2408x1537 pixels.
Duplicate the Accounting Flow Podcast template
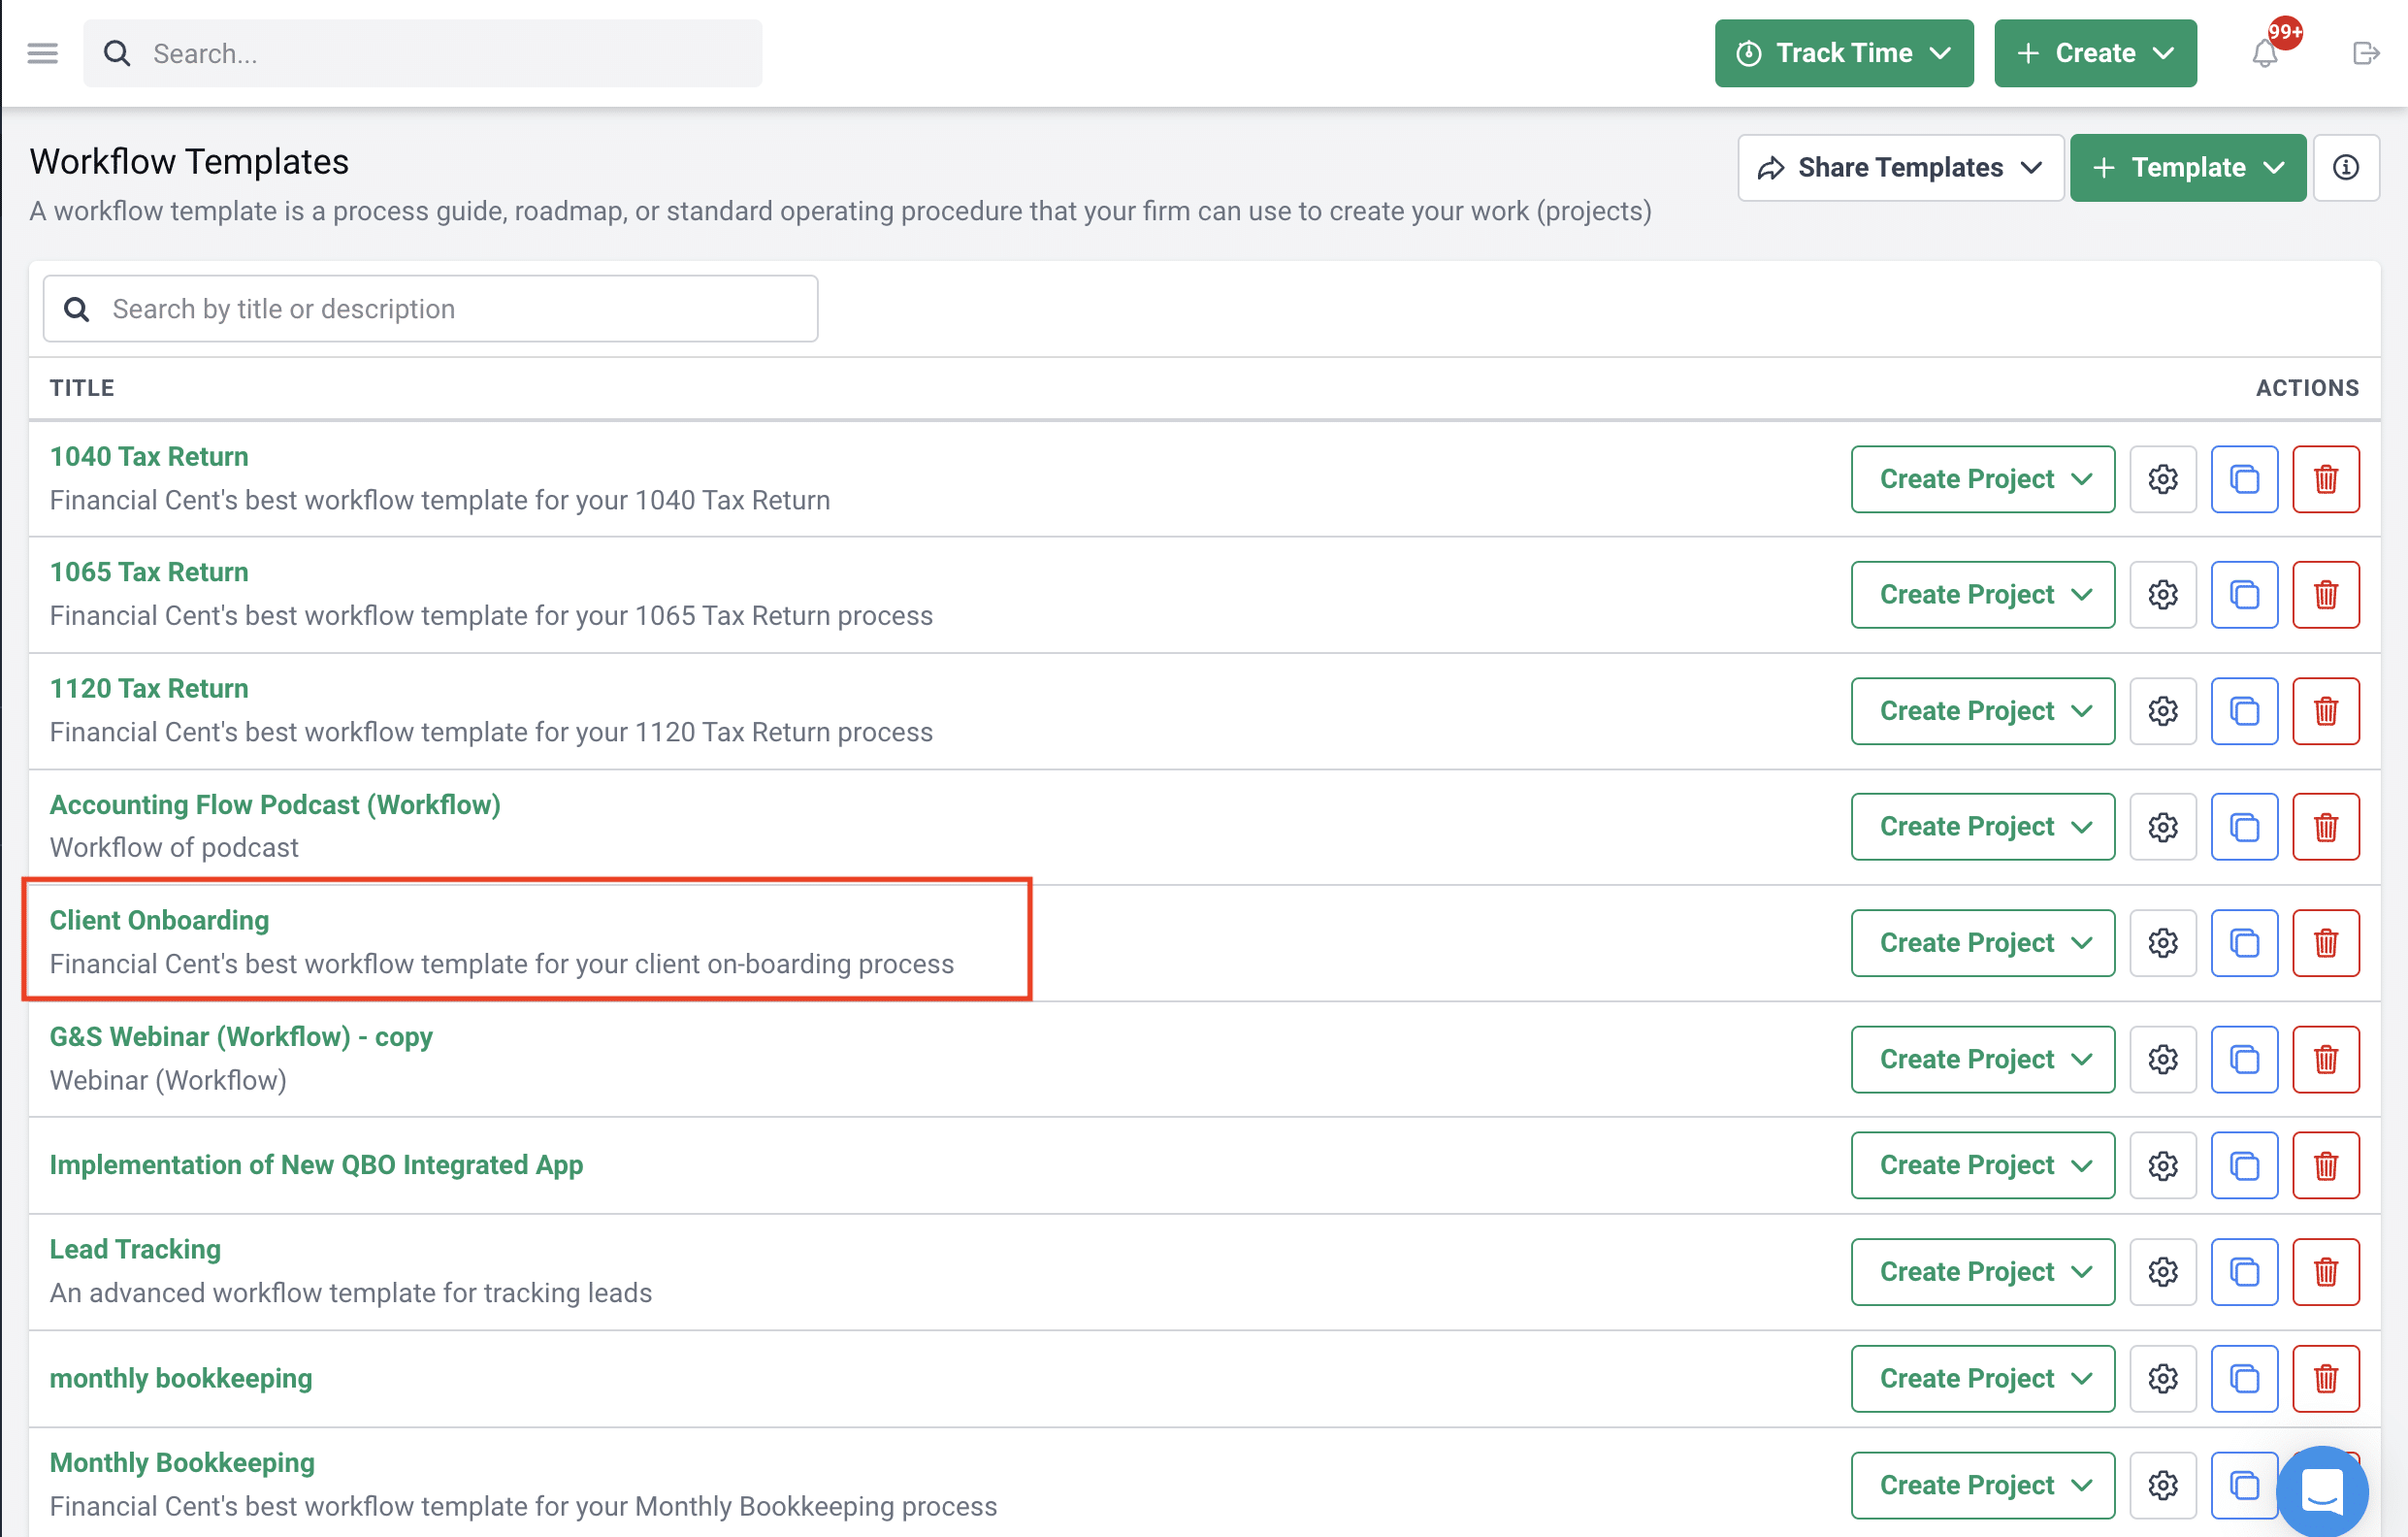[2244, 827]
